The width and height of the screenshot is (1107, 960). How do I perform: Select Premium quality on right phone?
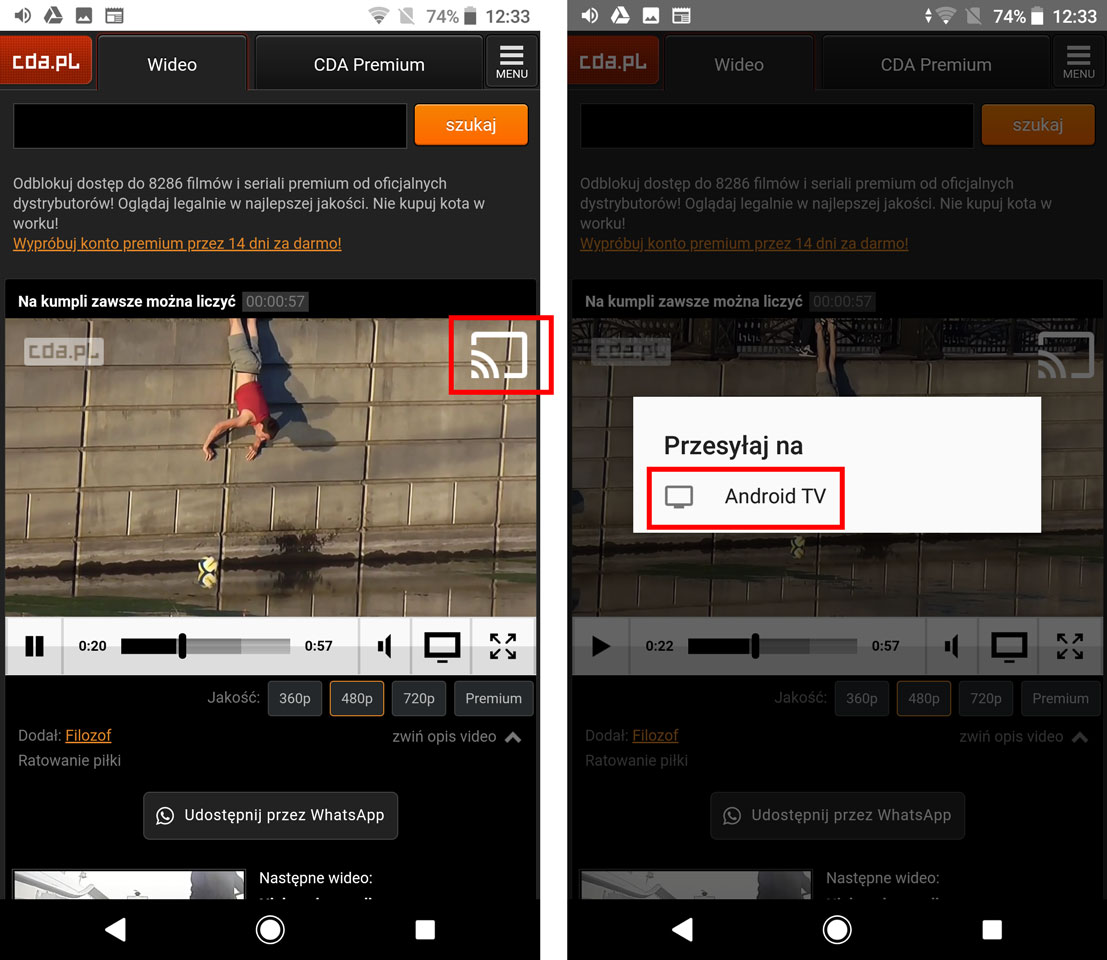coord(1060,698)
